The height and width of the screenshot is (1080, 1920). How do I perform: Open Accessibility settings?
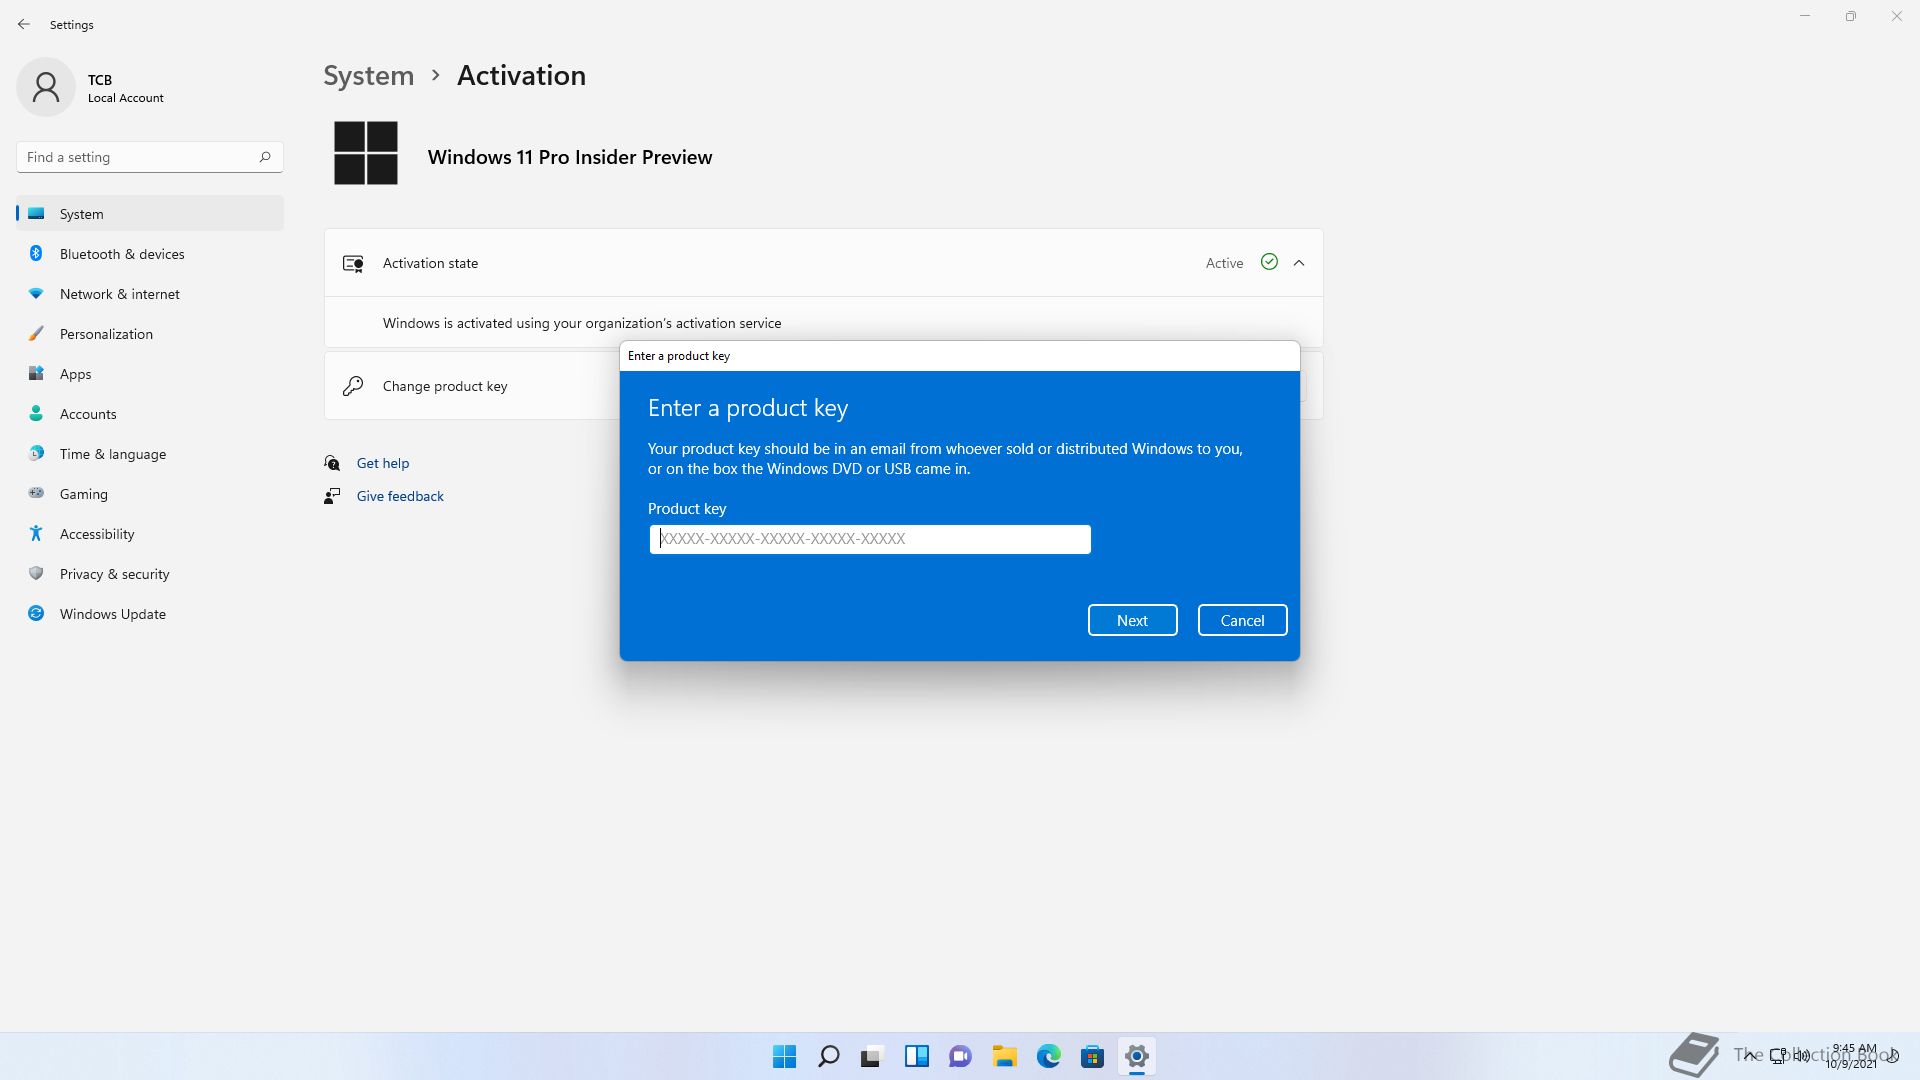click(96, 534)
